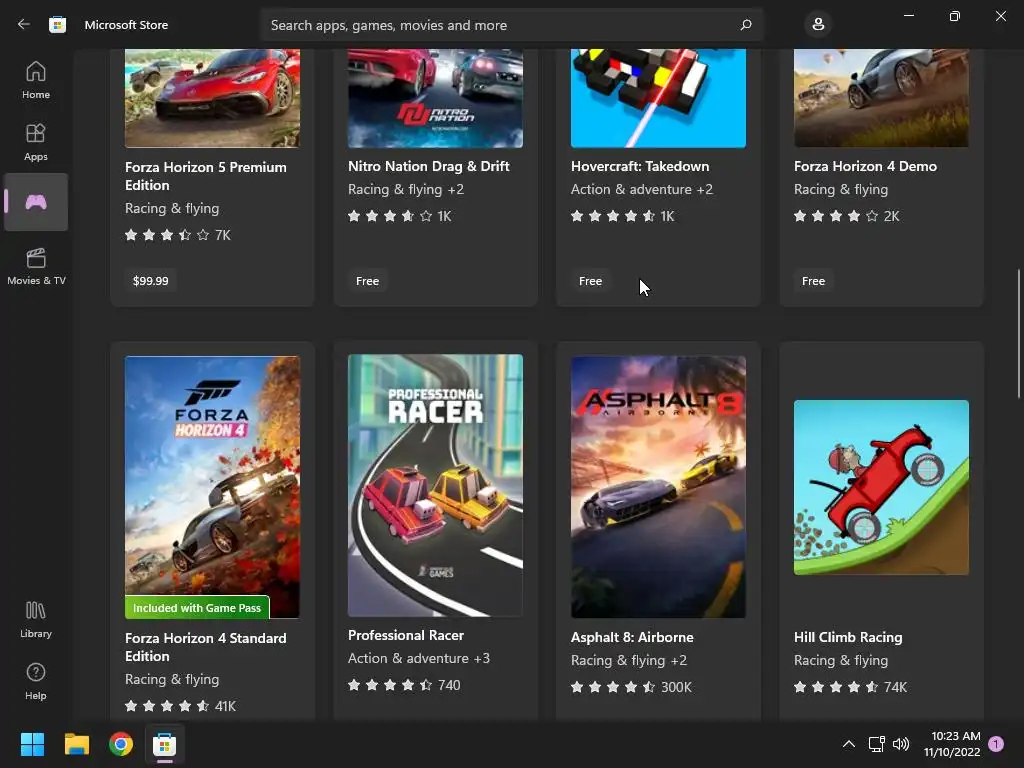Open Professional Racer title link
1024x768 pixels.
point(406,635)
